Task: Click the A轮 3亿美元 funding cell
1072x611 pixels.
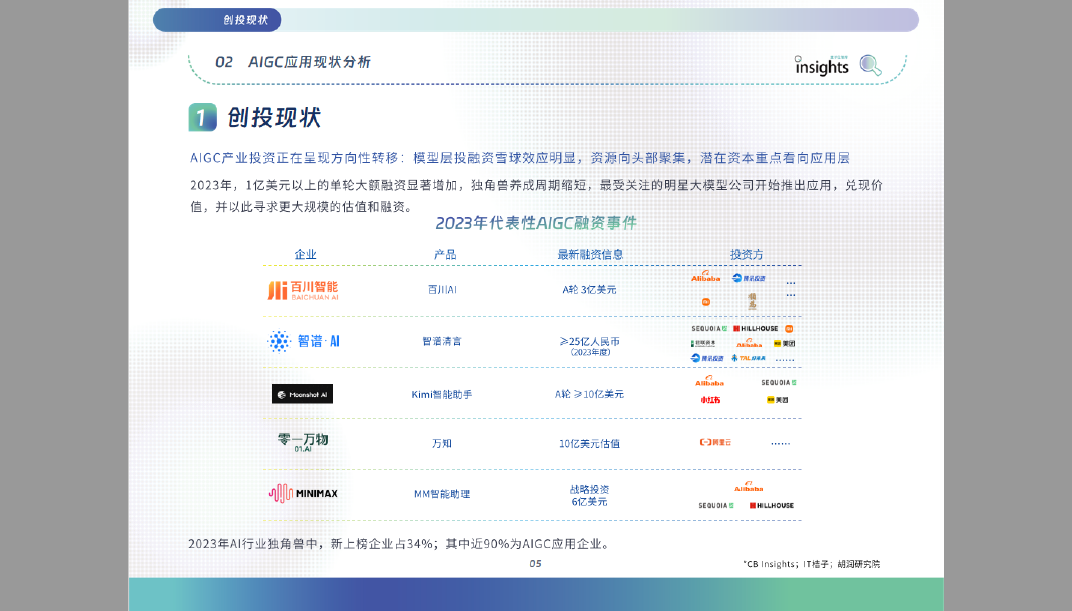Action: [589, 290]
